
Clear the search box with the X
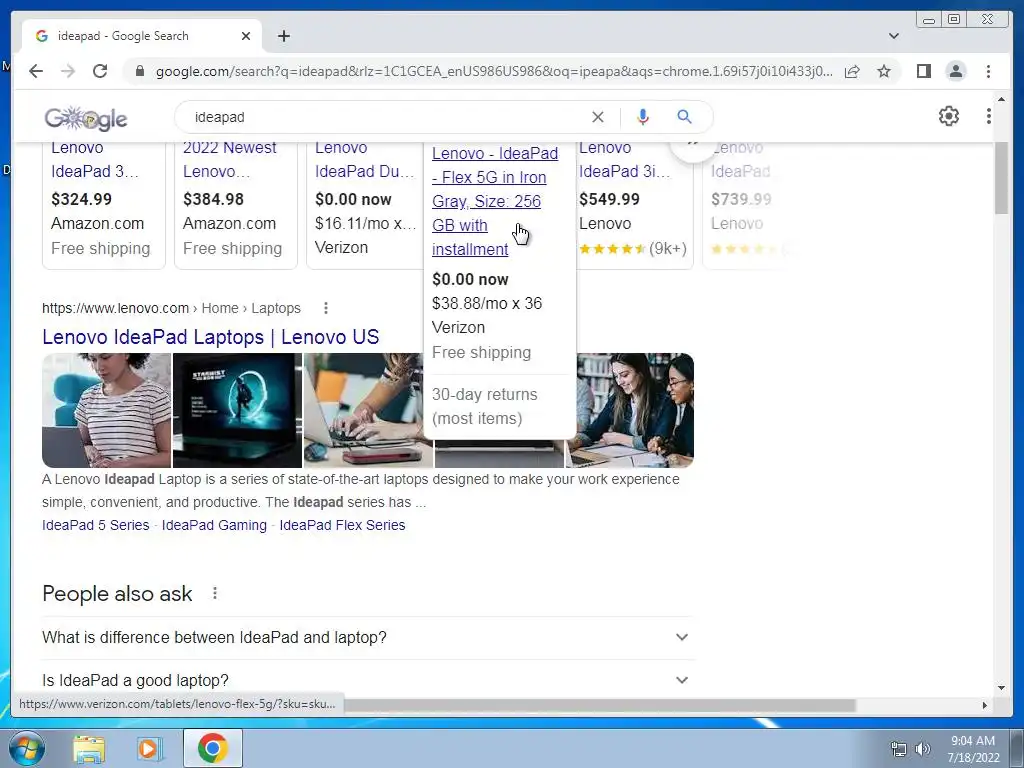598,117
